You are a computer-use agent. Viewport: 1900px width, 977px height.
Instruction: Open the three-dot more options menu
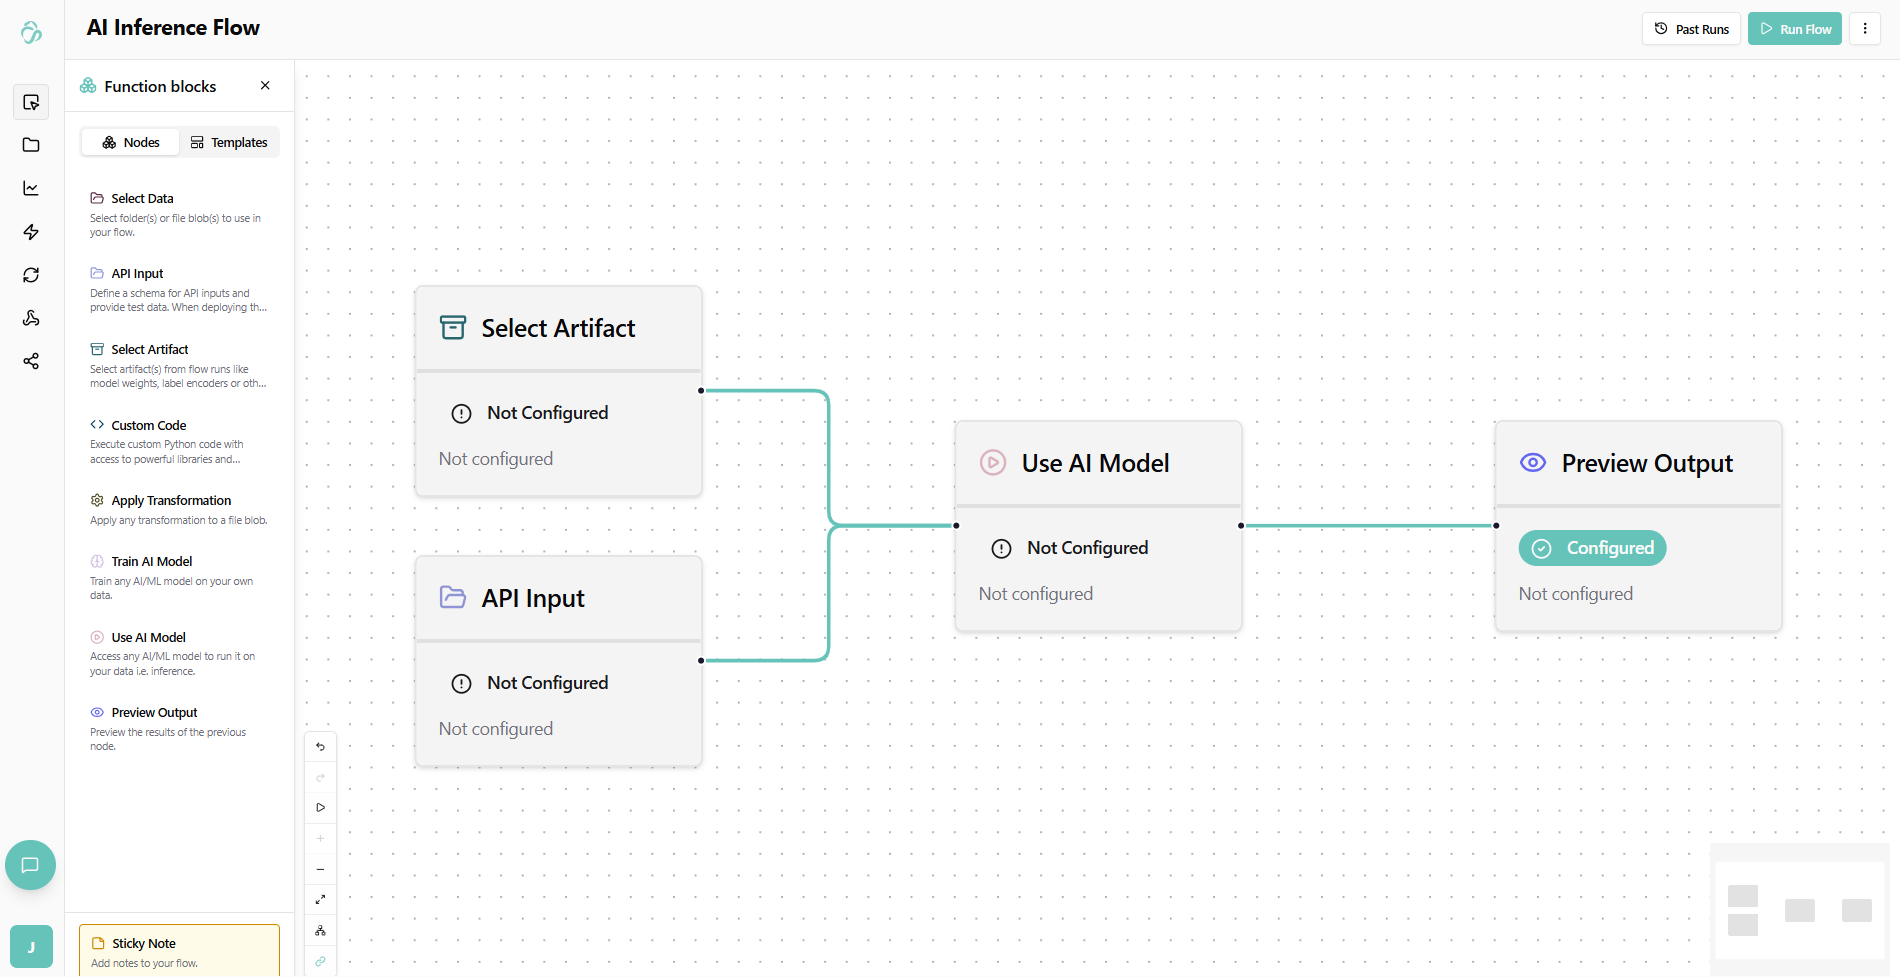tap(1865, 29)
